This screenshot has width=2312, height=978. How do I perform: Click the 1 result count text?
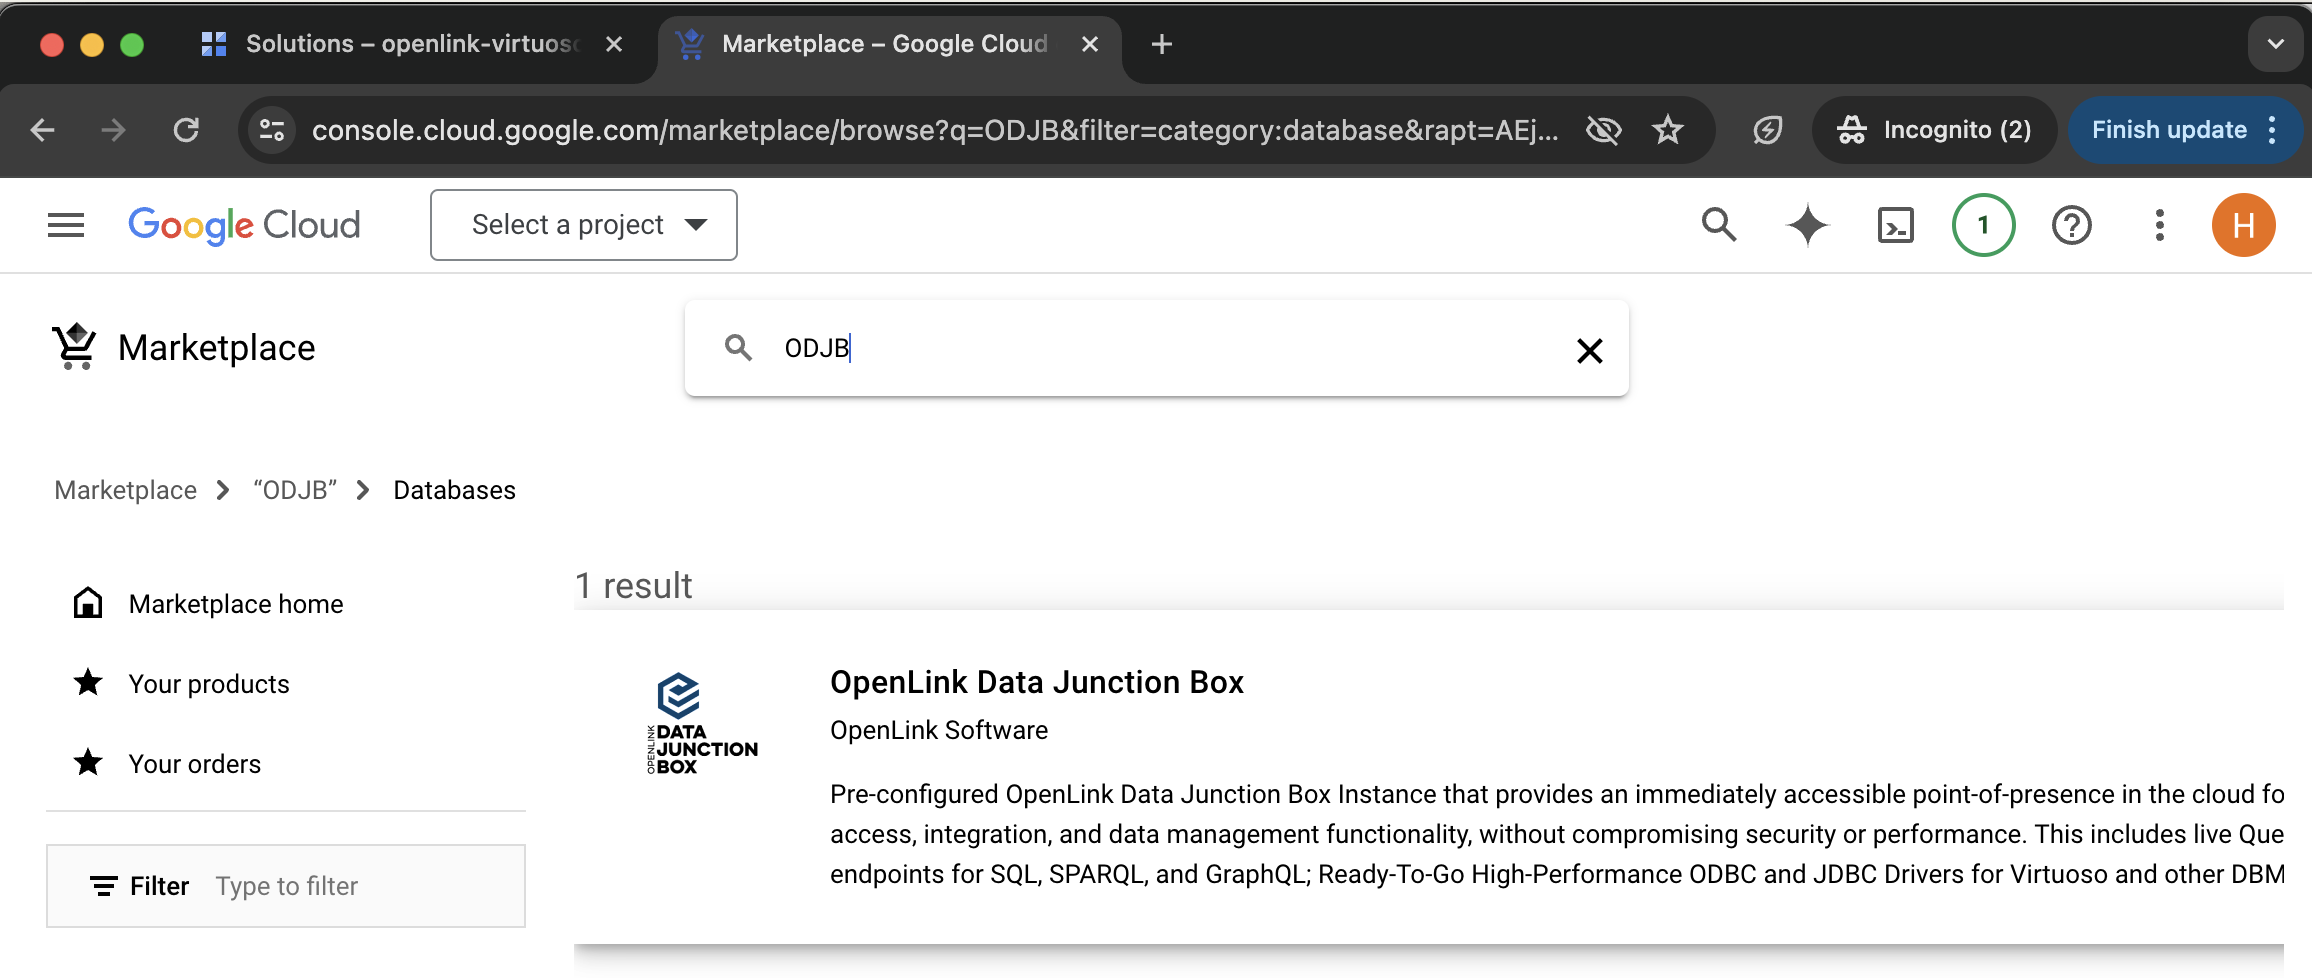pyautogui.click(x=633, y=586)
